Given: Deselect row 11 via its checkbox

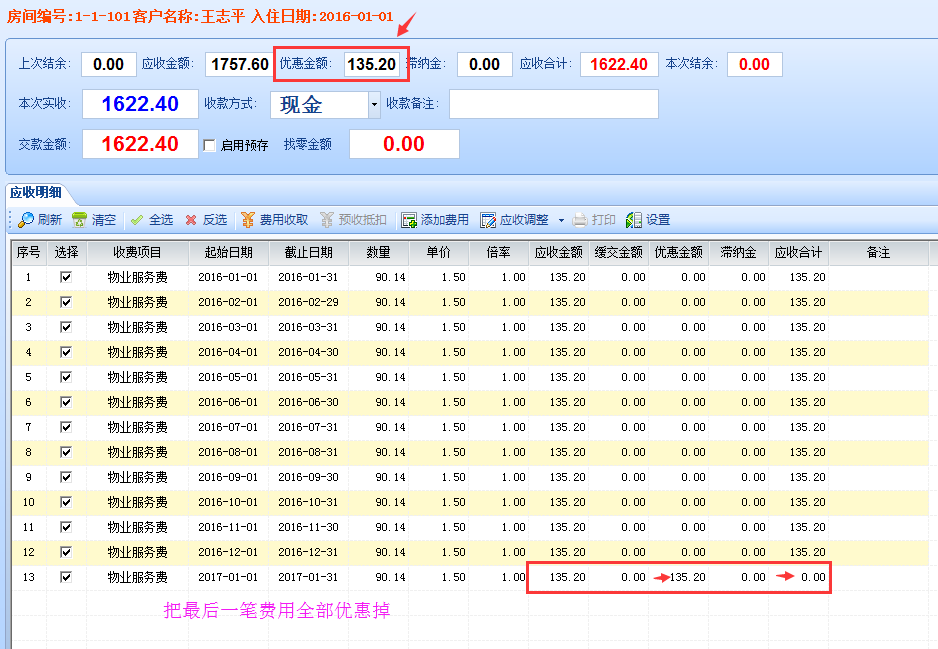Looking at the screenshot, I should coord(66,527).
